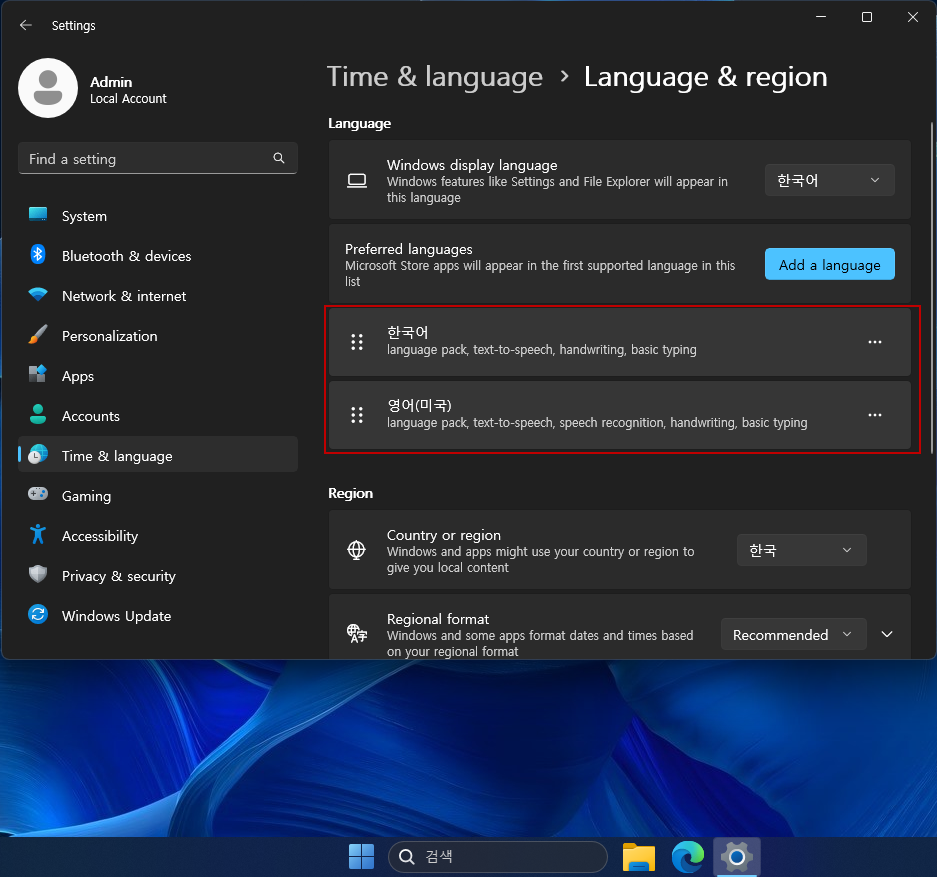Click the Regional format language icon
The height and width of the screenshot is (877, 937).
(x=357, y=634)
